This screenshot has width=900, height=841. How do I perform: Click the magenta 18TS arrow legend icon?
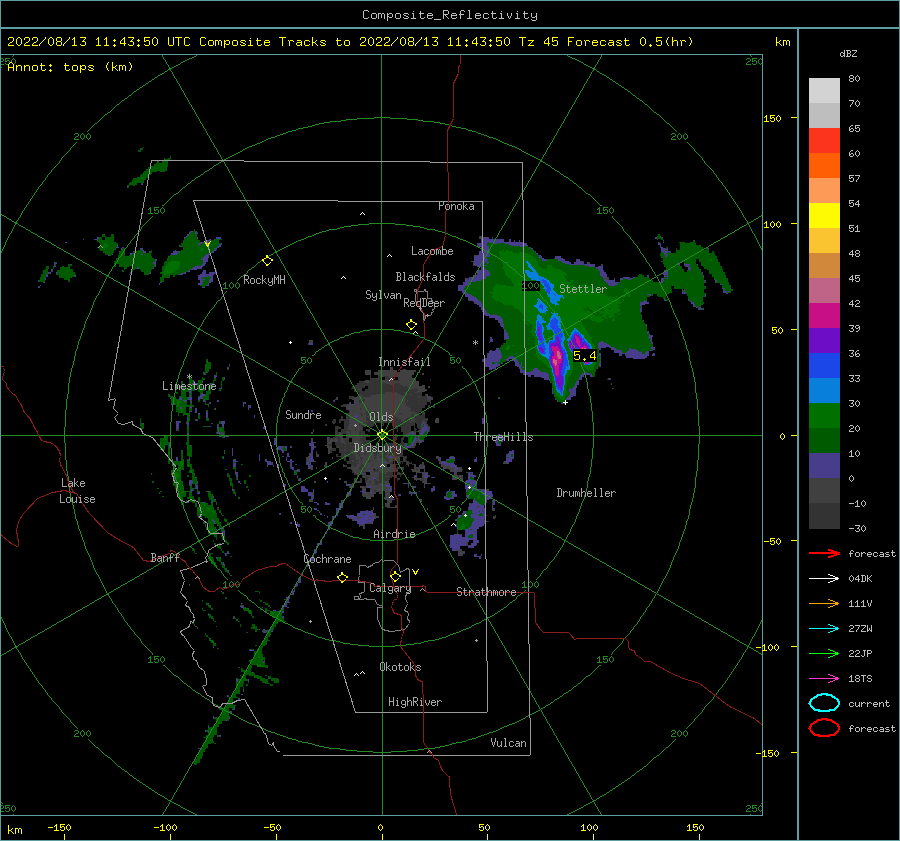click(x=824, y=679)
